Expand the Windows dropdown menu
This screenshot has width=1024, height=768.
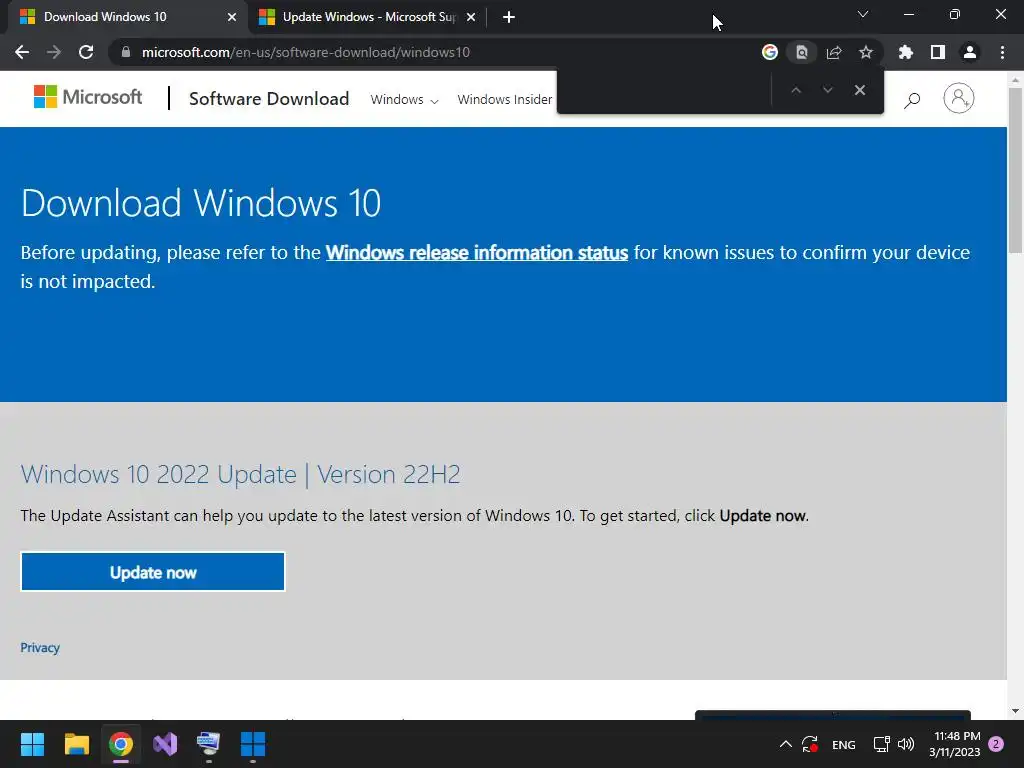pyautogui.click(x=404, y=99)
